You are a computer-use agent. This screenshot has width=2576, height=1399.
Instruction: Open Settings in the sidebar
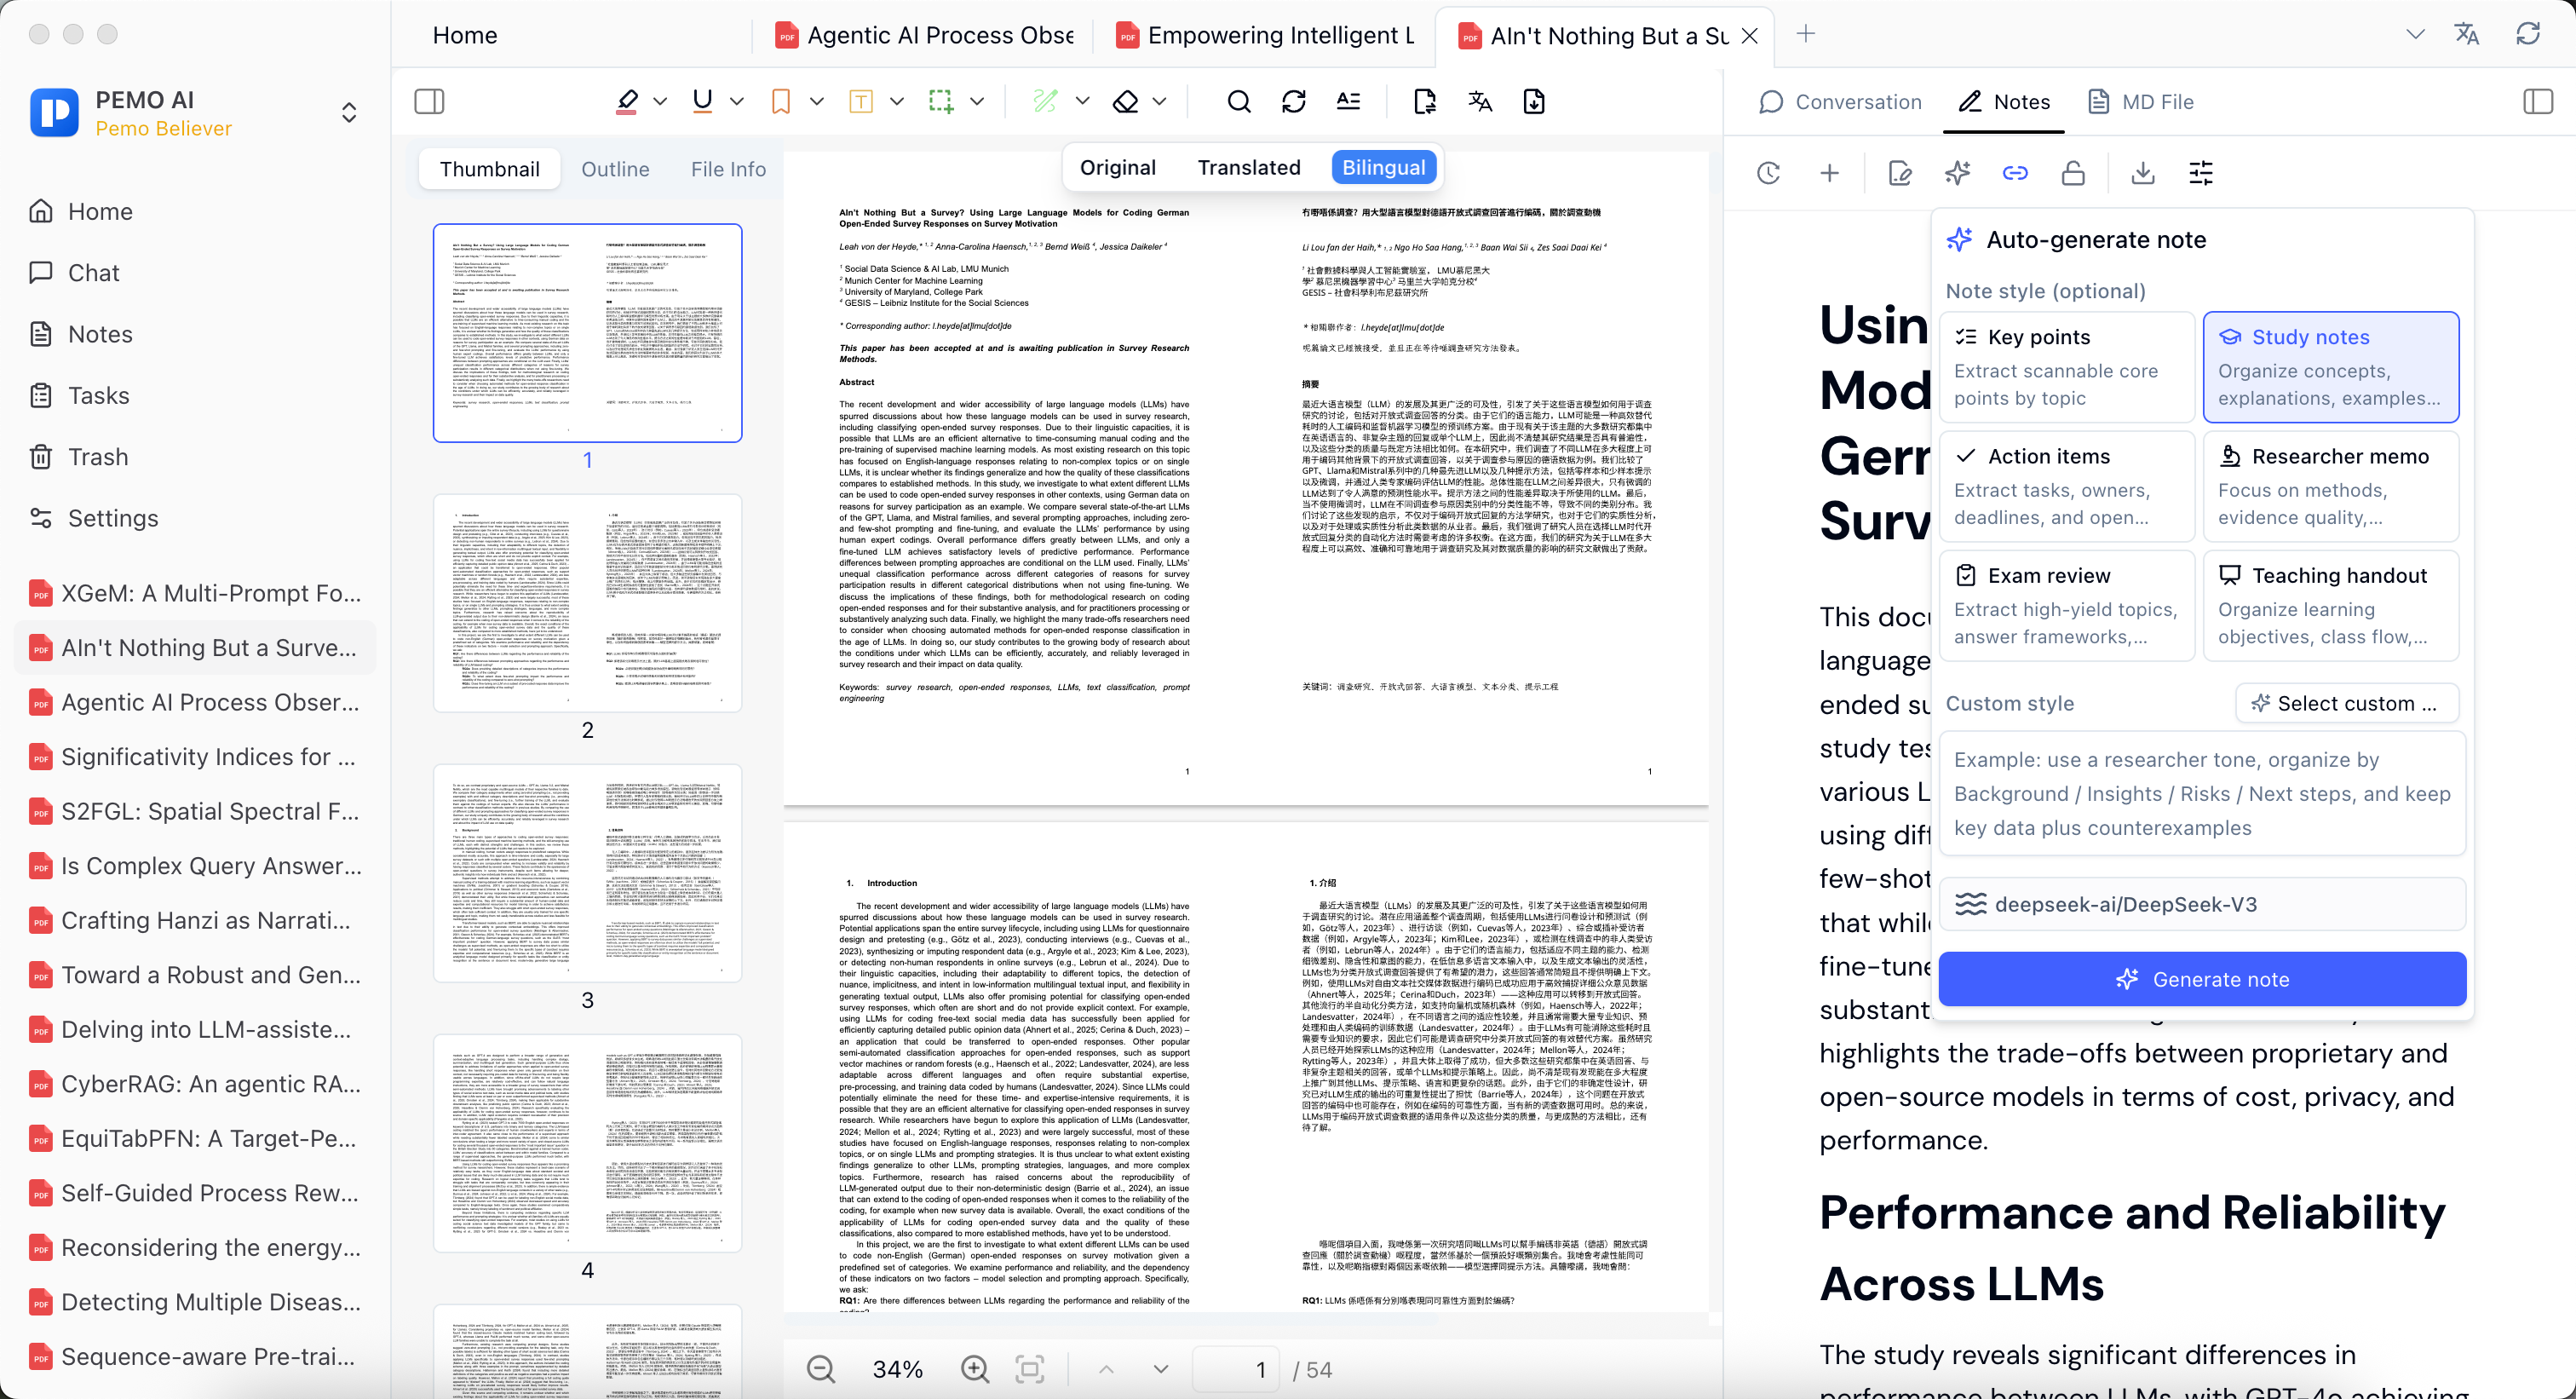tap(113, 518)
